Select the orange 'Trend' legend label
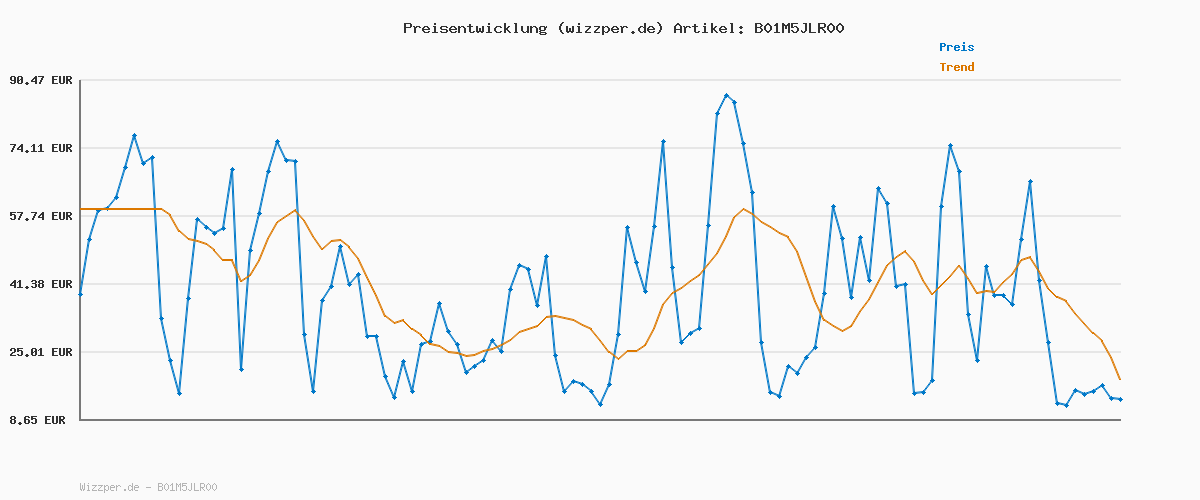This screenshot has height=500, width=1200. click(956, 67)
